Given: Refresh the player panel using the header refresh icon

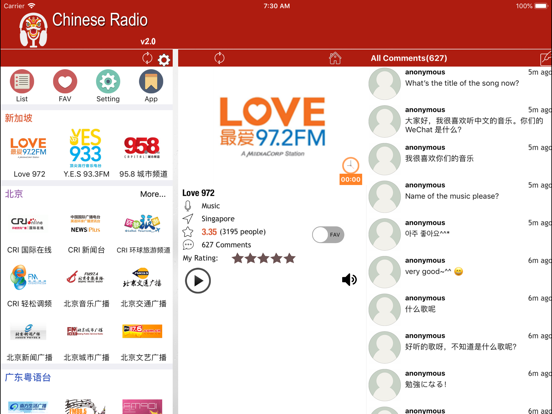Looking at the screenshot, I should pos(219,58).
